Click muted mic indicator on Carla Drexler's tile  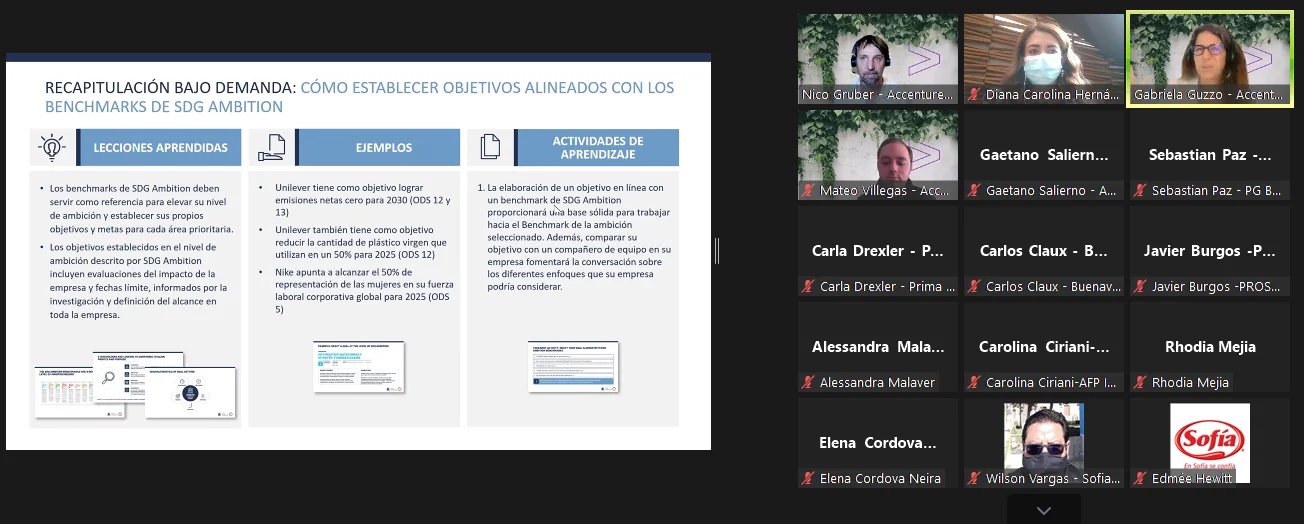pyautogui.click(x=808, y=287)
